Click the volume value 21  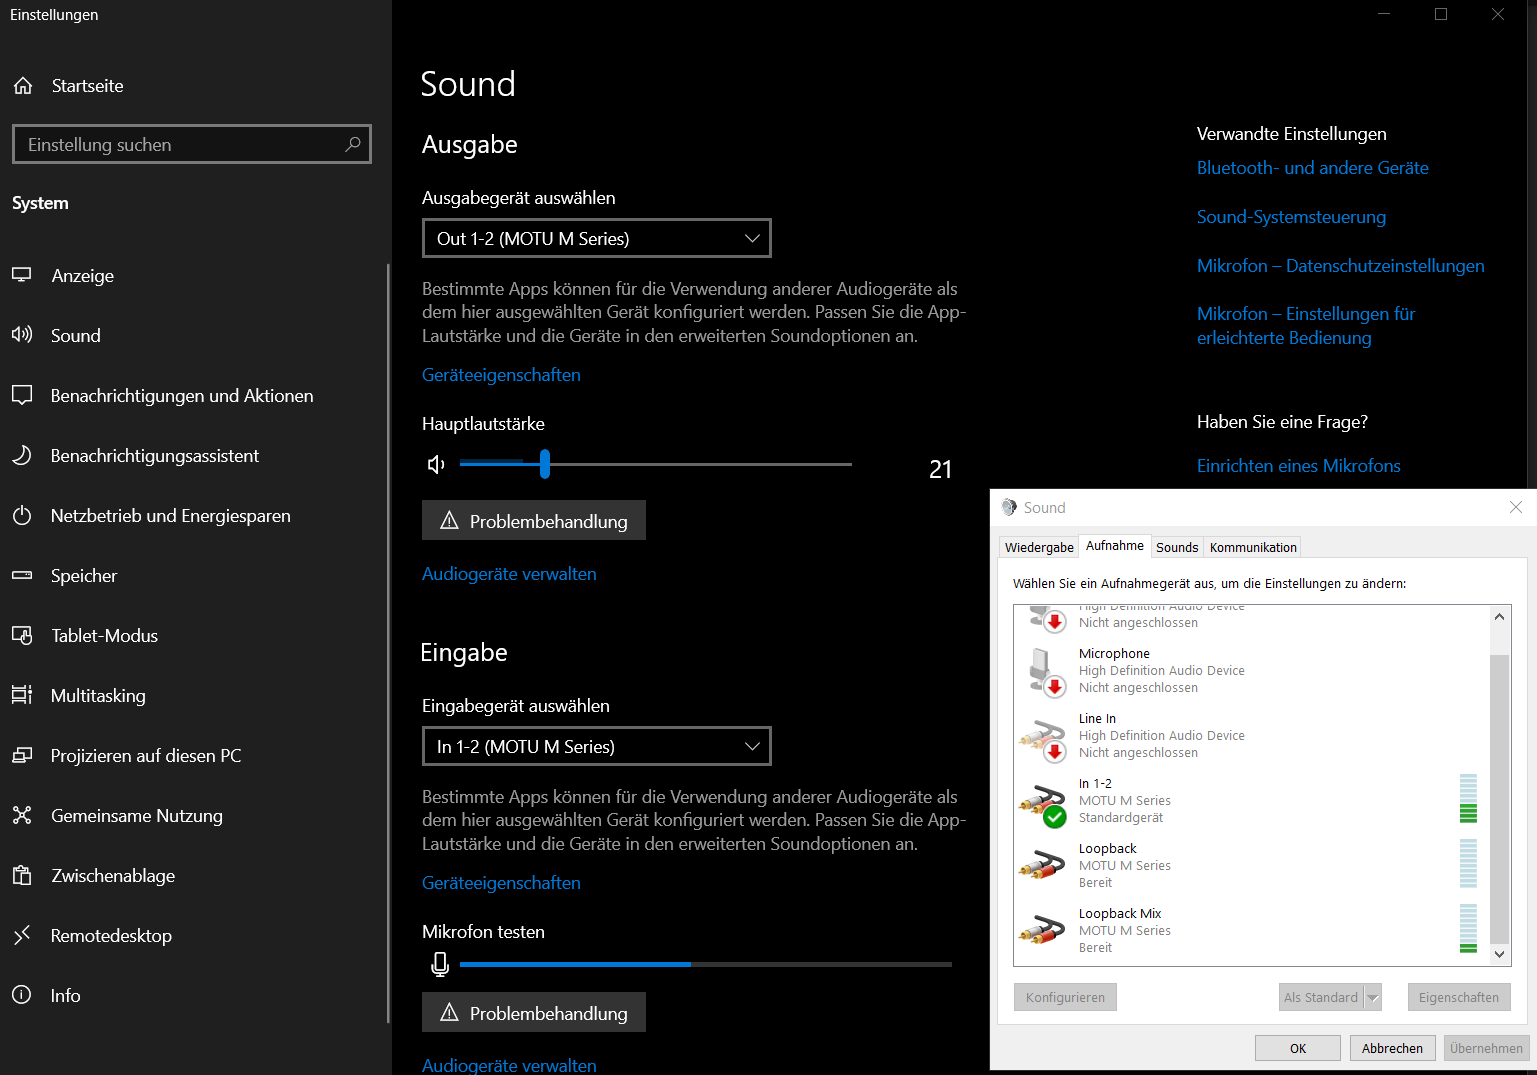(x=941, y=469)
